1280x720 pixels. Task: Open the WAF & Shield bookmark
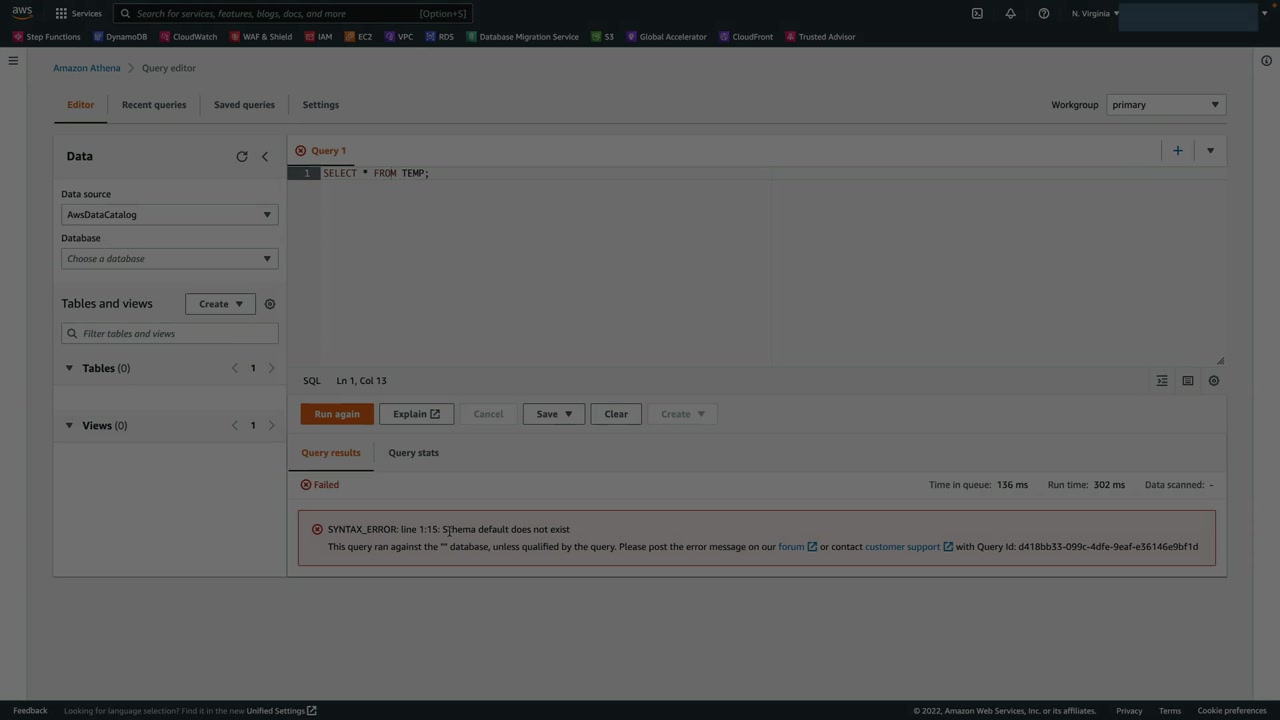coord(261,37)
